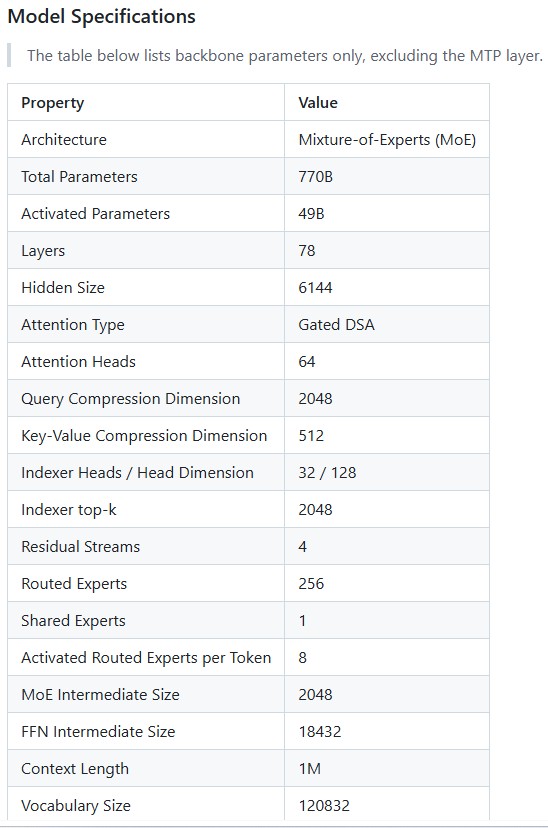
Task: Click the Total Parameters value 770B
Action: [316, 176]
